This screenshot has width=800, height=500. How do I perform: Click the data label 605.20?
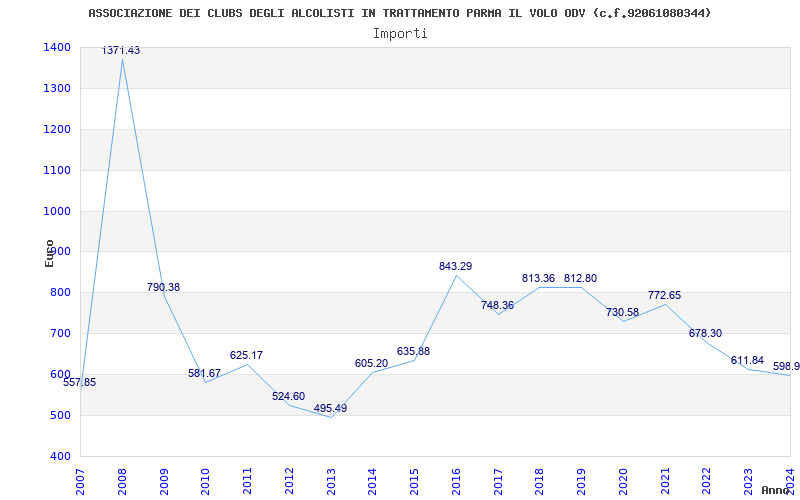pos(371,364)
